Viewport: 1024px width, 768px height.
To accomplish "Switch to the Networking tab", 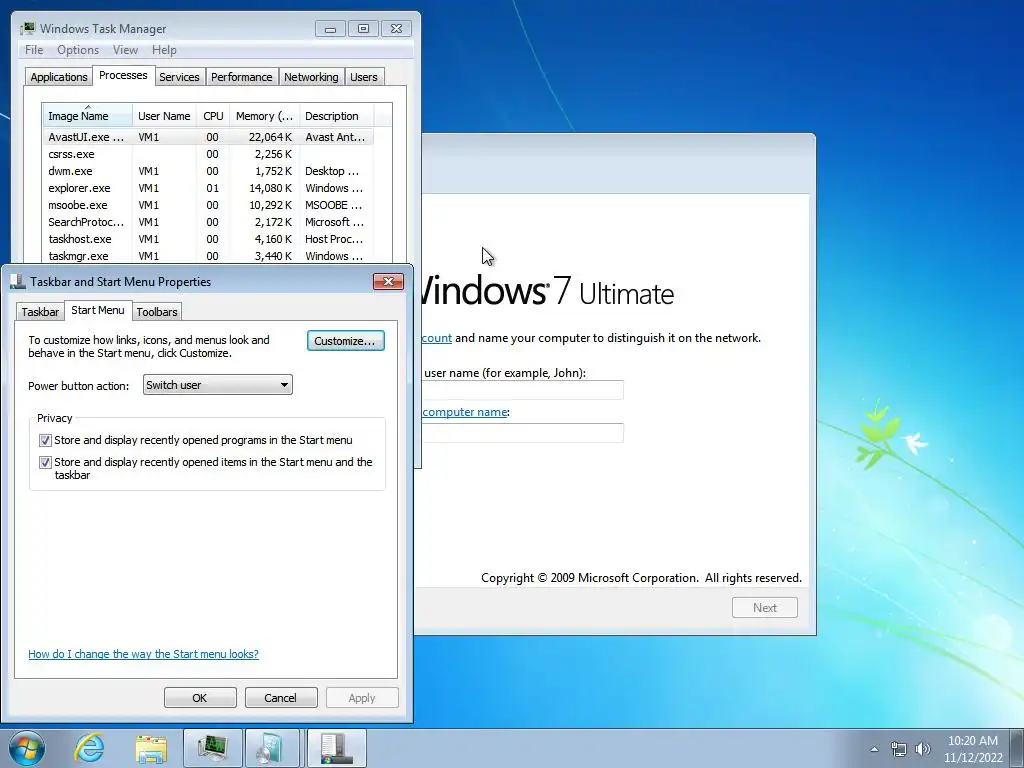I will [311, 76].
